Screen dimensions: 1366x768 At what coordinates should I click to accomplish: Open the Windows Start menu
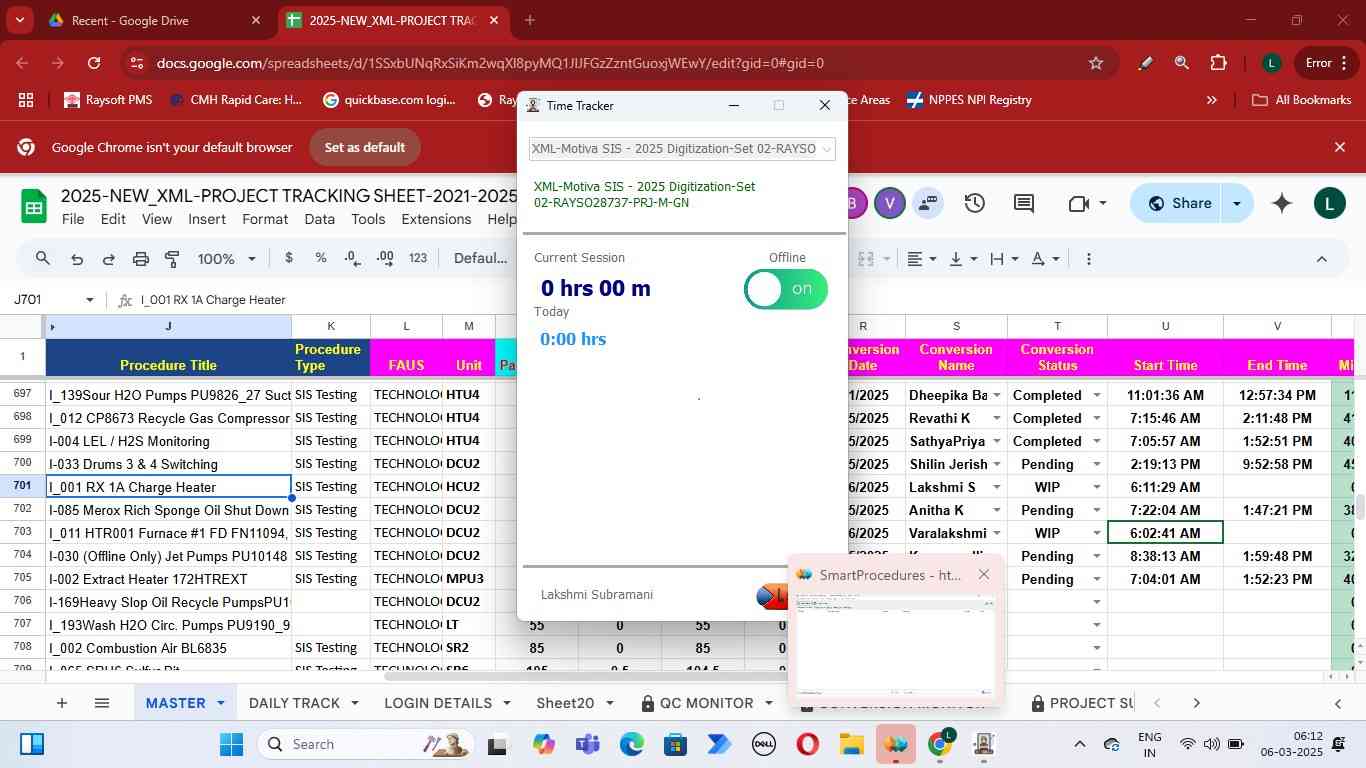[x=231, y=744]
